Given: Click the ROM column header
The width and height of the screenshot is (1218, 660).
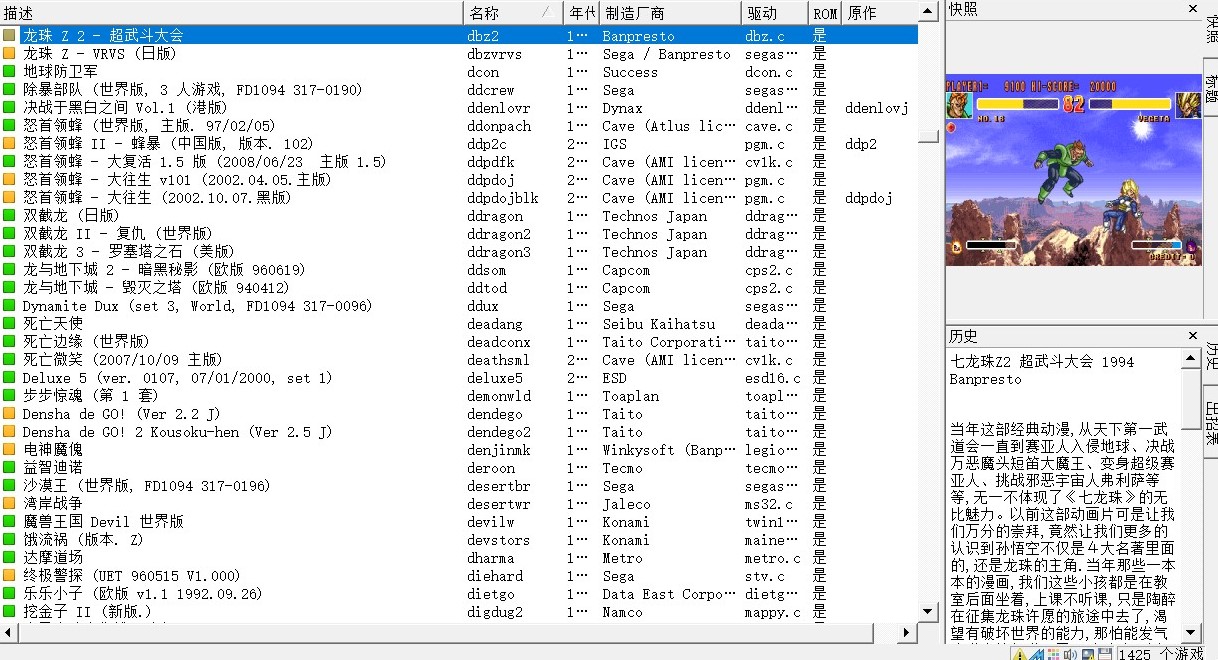Looking at the screenshot, I should (x=825, y=13).
